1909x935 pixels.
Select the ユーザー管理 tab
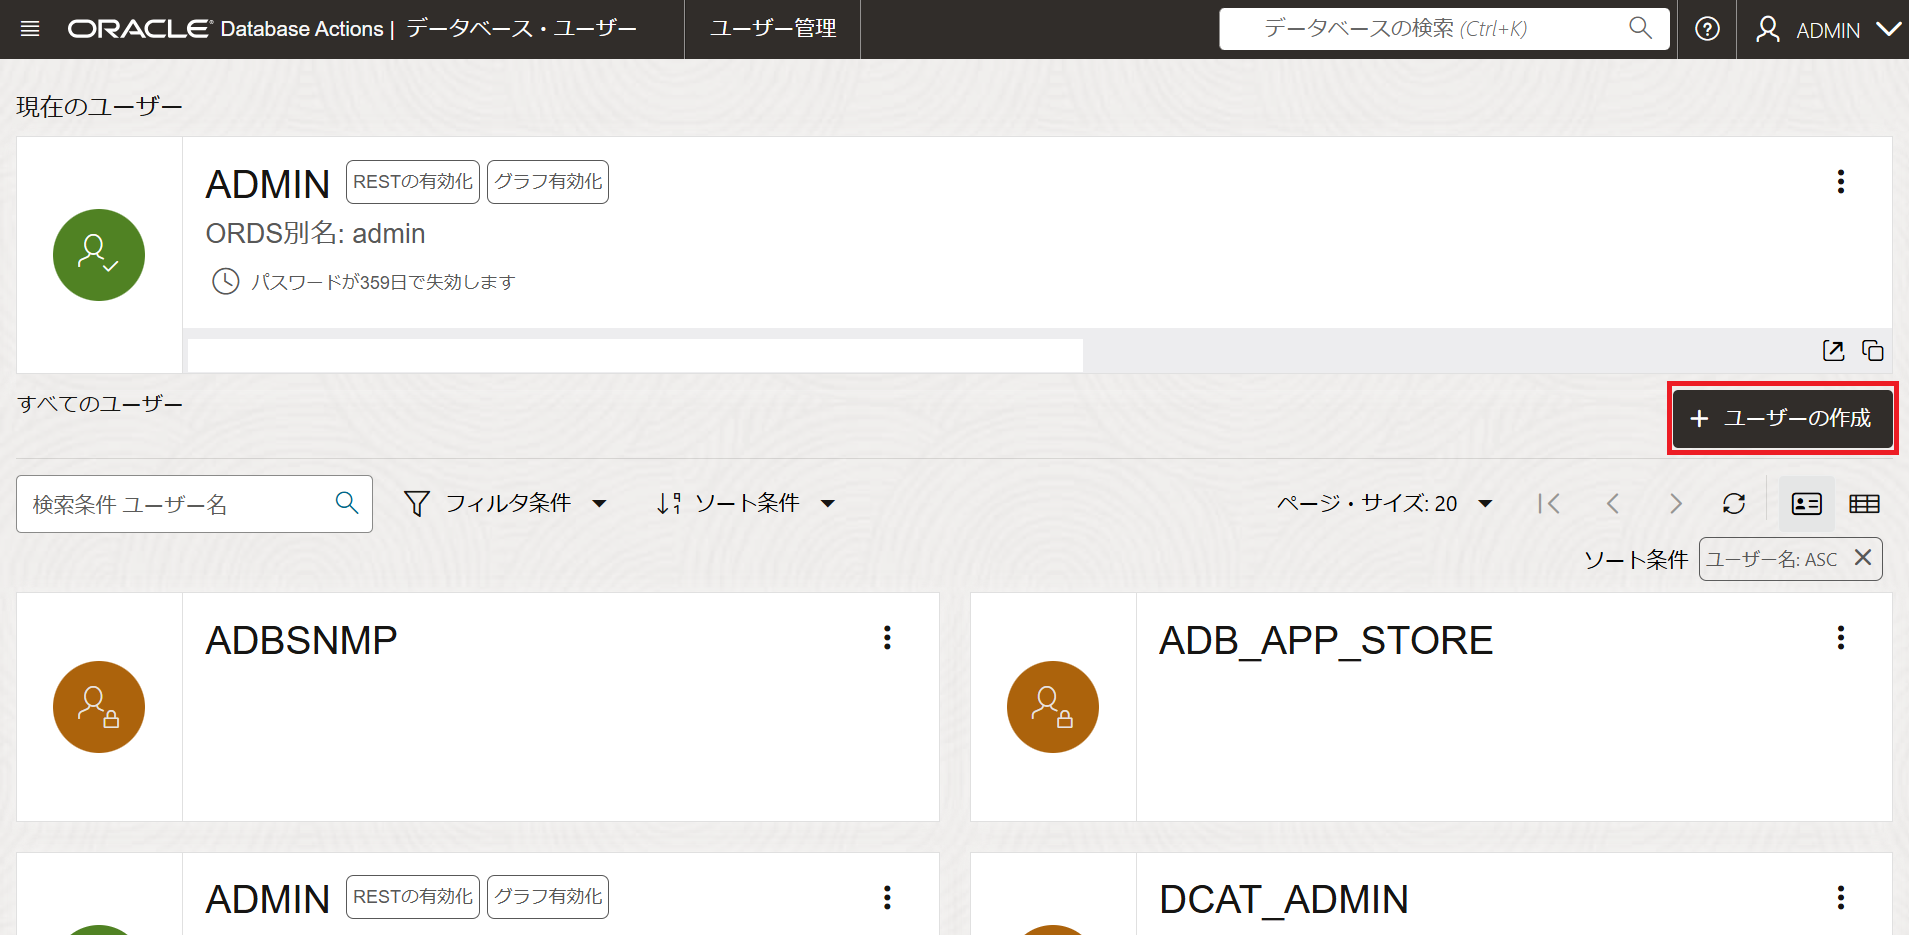click(772, 29)
